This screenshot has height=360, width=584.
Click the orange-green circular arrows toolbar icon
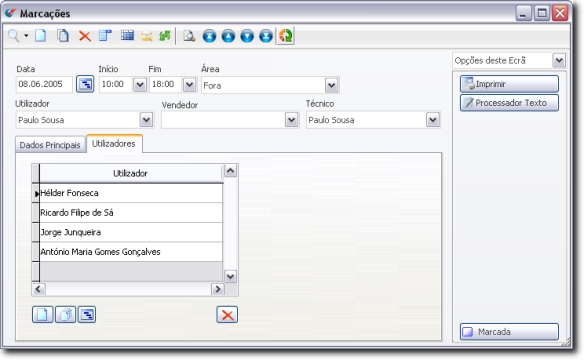[x=285, y=36]
